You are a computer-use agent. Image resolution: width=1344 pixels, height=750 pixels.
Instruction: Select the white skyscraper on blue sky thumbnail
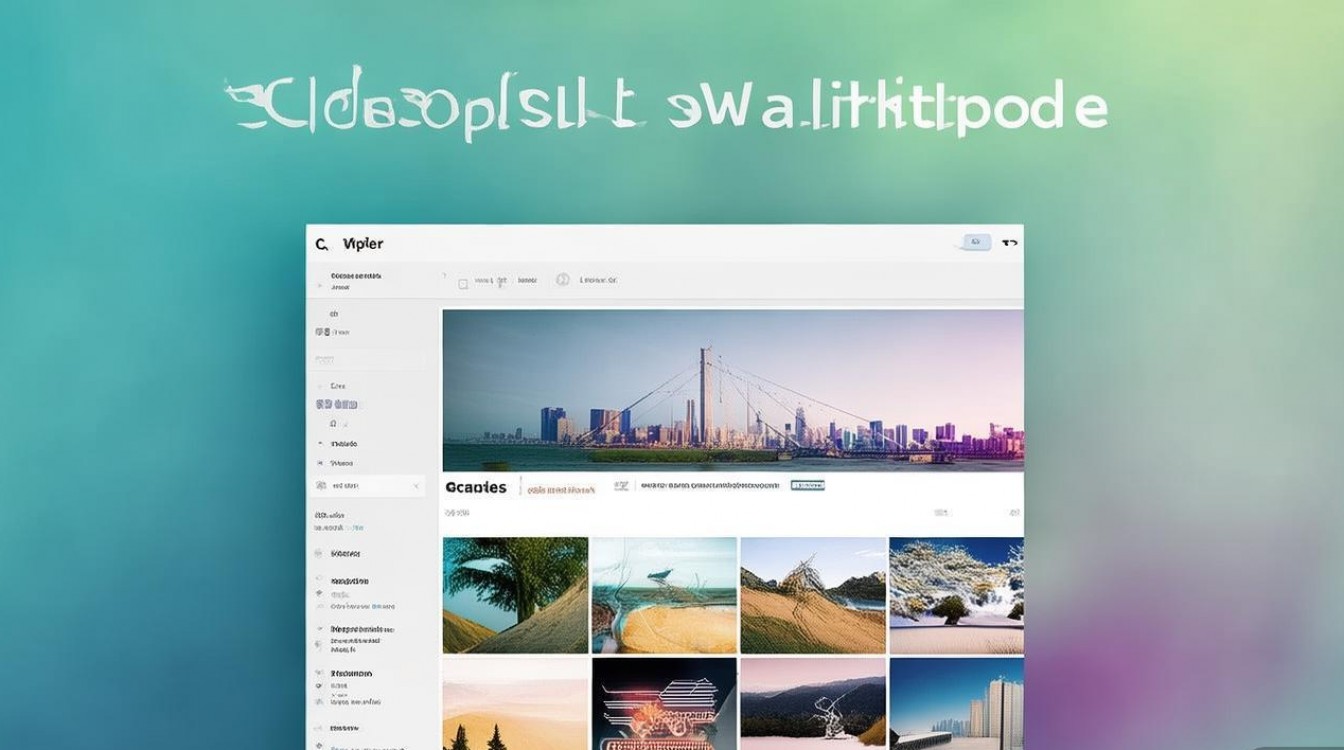(x=956, y=703)
